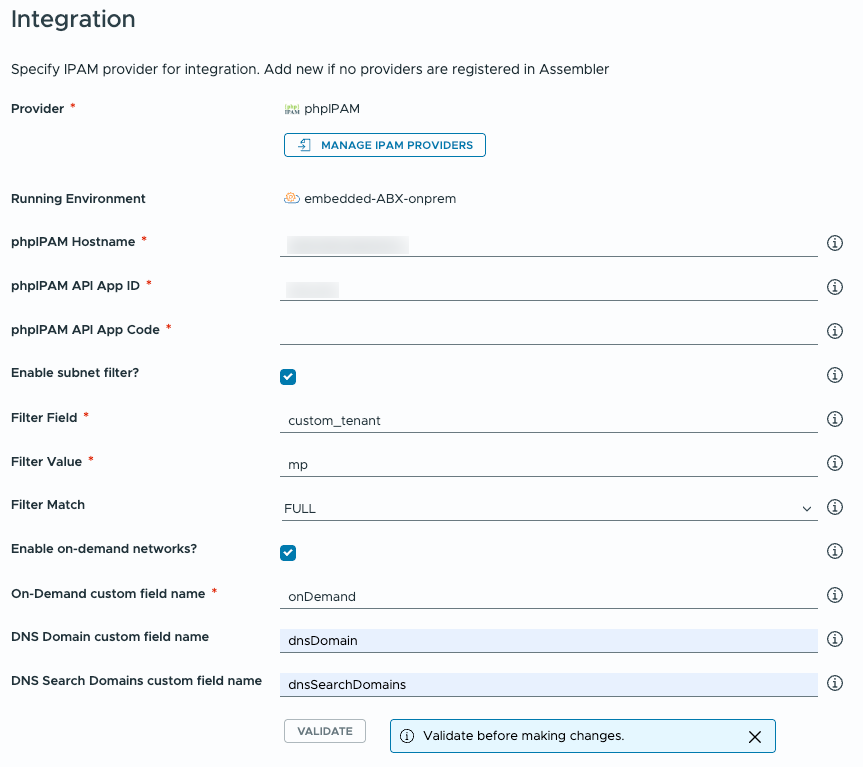The width and height of the screenshot is (863, 767).
Task: Click the Filter Match chevron arrow
Action: point(808,508)
